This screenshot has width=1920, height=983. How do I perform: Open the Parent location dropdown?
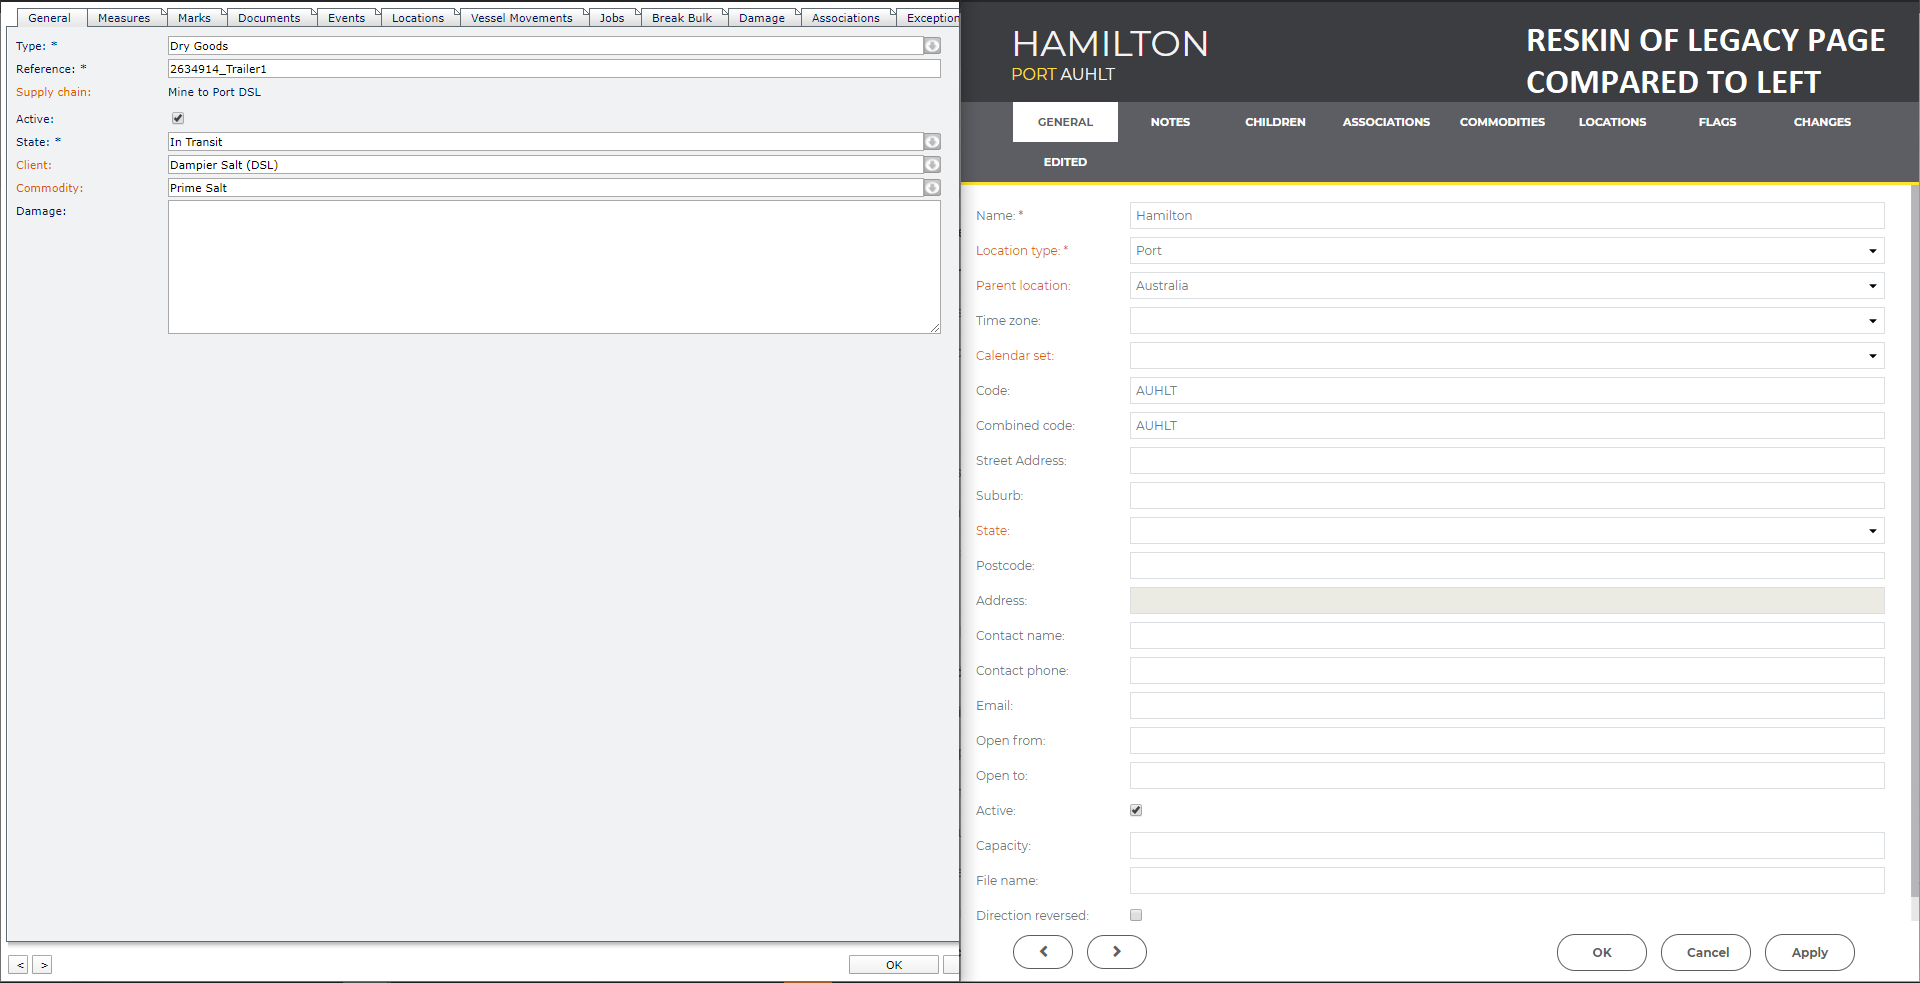pos(1872,286)
